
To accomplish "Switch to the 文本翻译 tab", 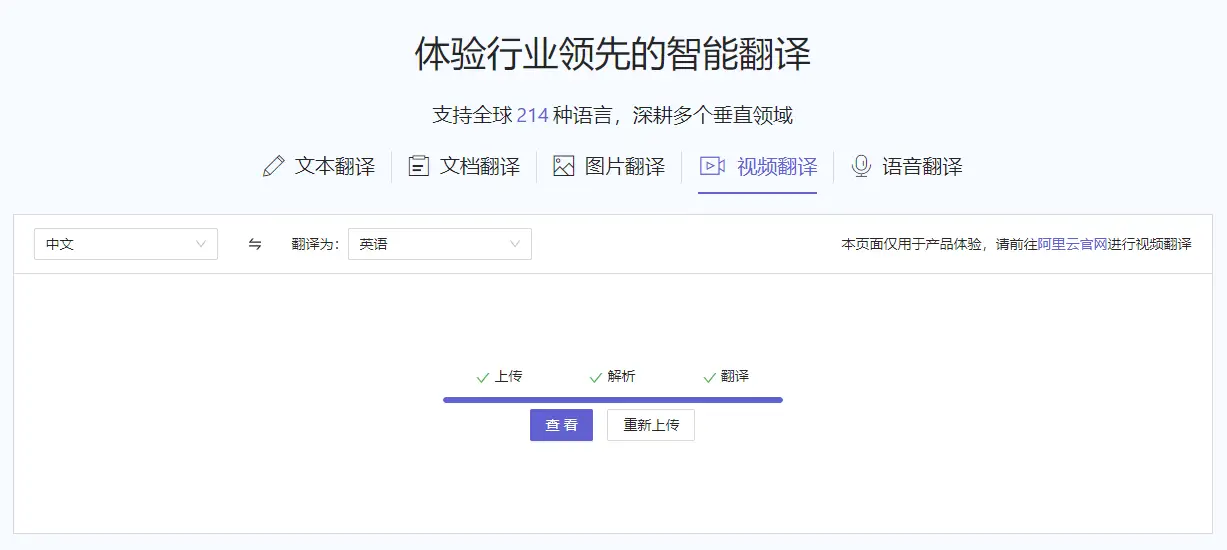I will [334, 166].
